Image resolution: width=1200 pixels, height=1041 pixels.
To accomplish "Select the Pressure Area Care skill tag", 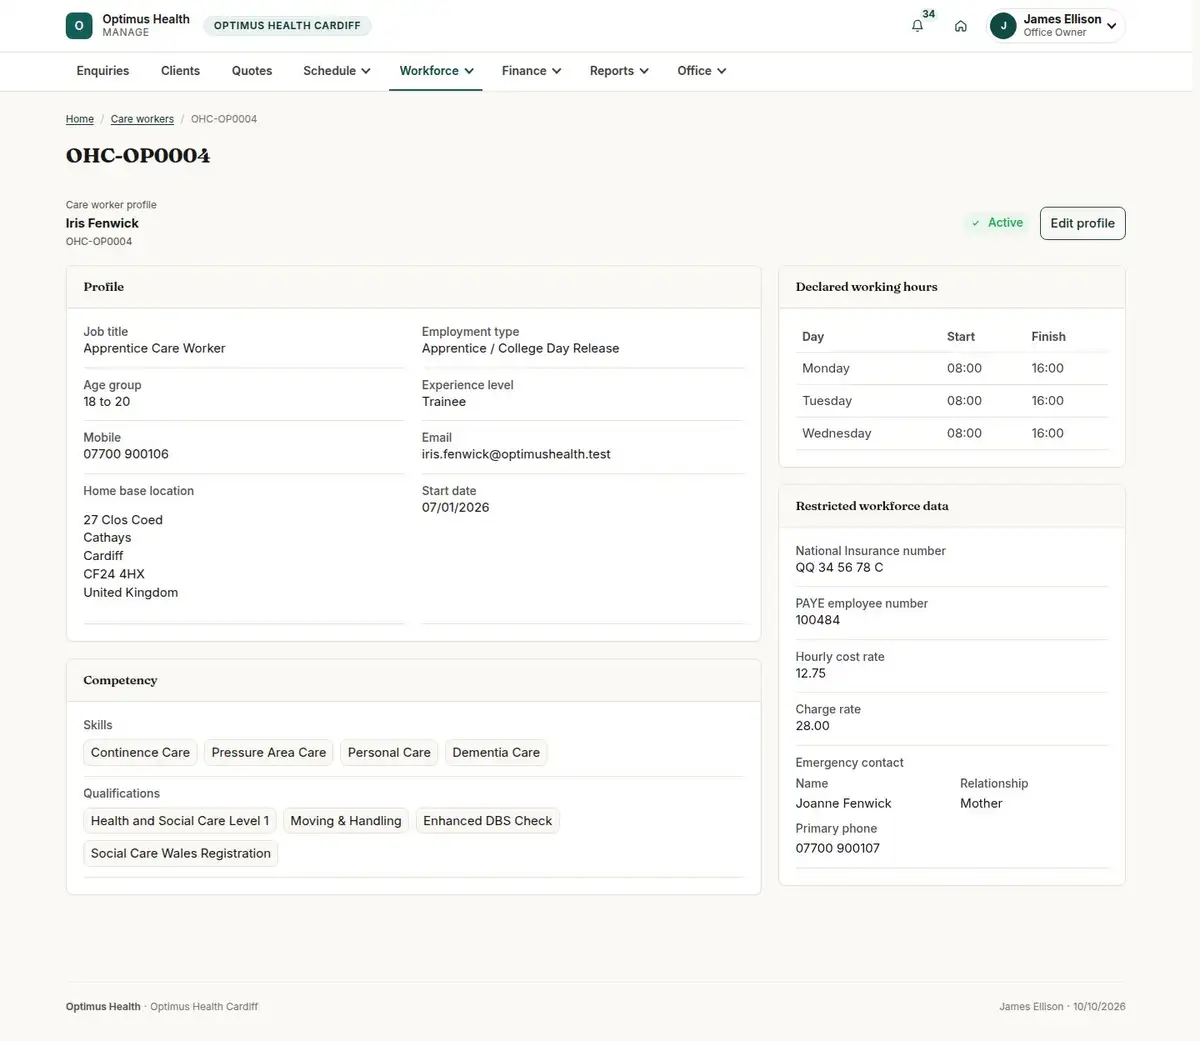I will 269,753.
